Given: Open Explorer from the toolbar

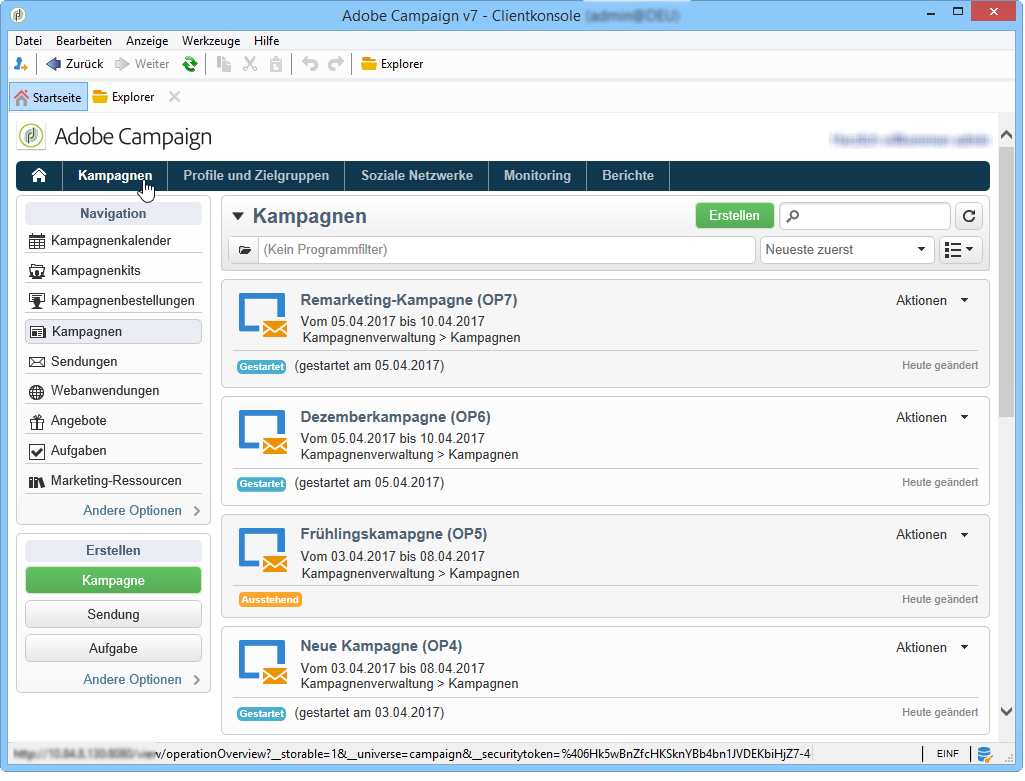Looking at the screenshot, I should [392, 64].
